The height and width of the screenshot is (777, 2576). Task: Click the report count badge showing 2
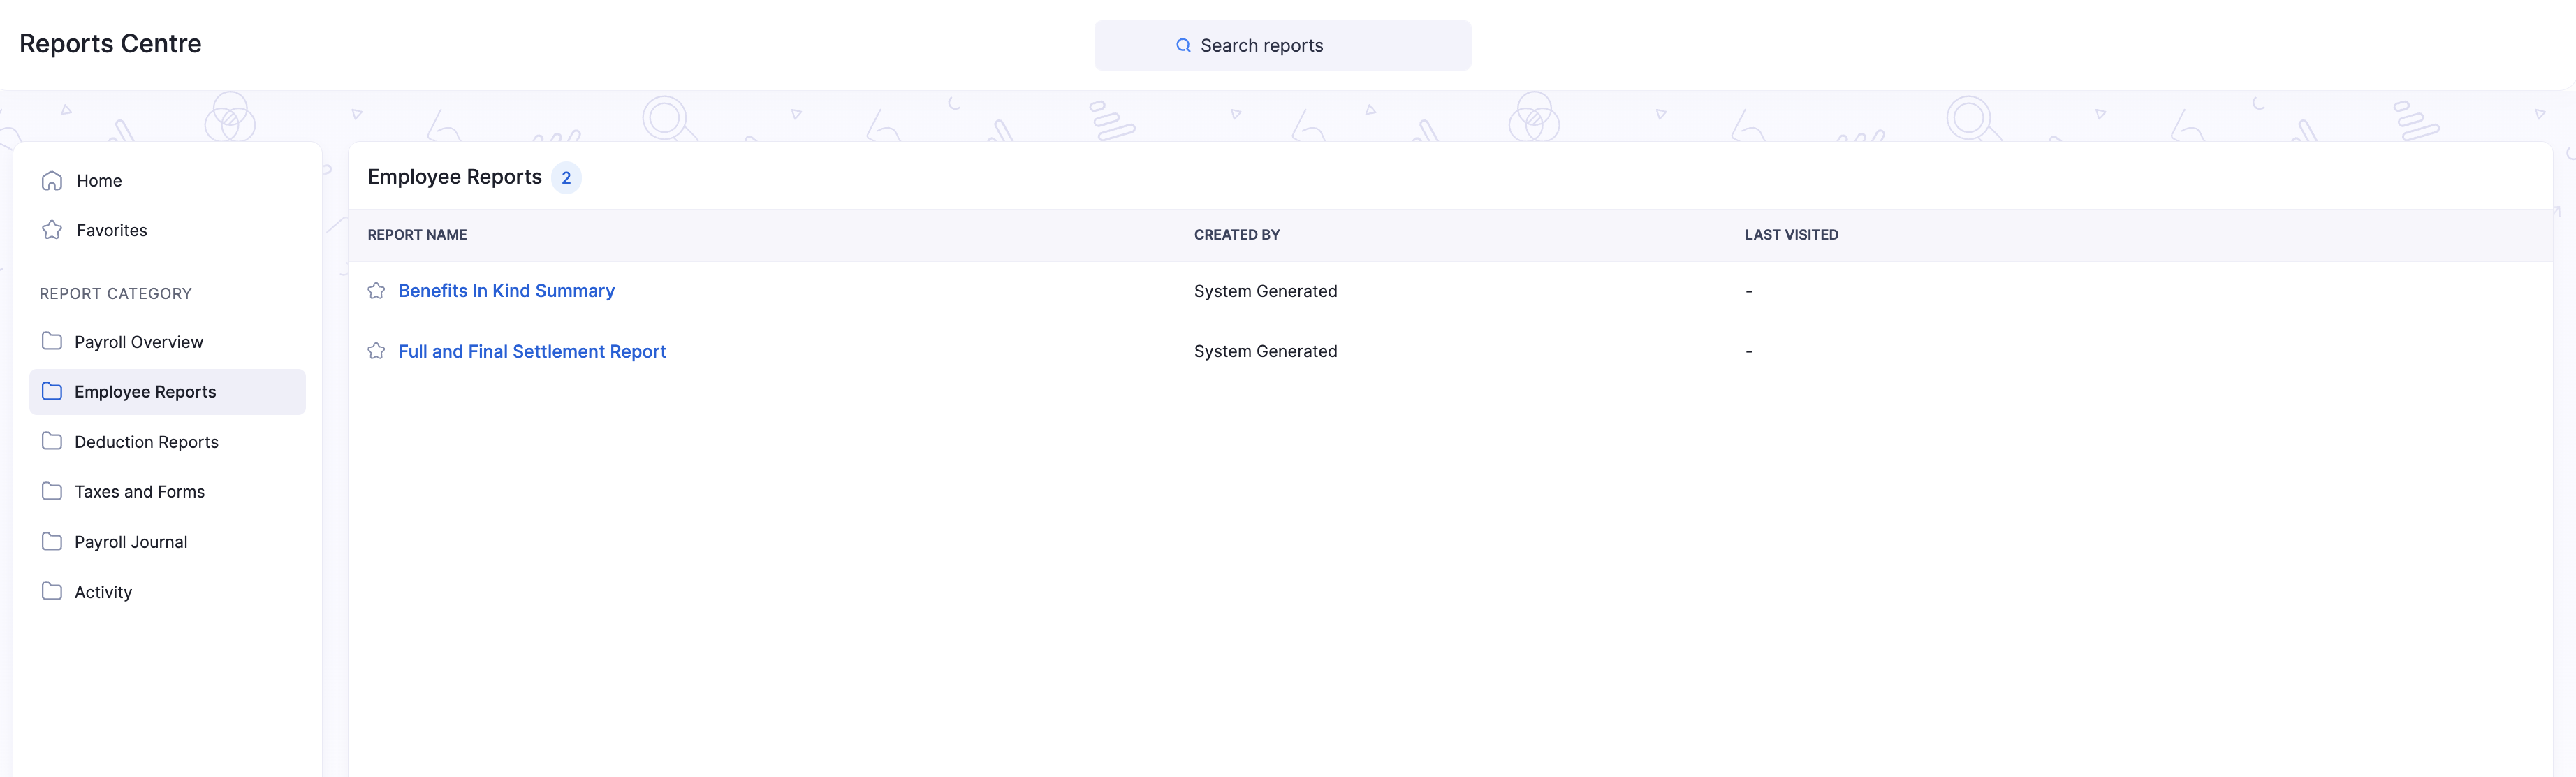click(x=566, y=178)
